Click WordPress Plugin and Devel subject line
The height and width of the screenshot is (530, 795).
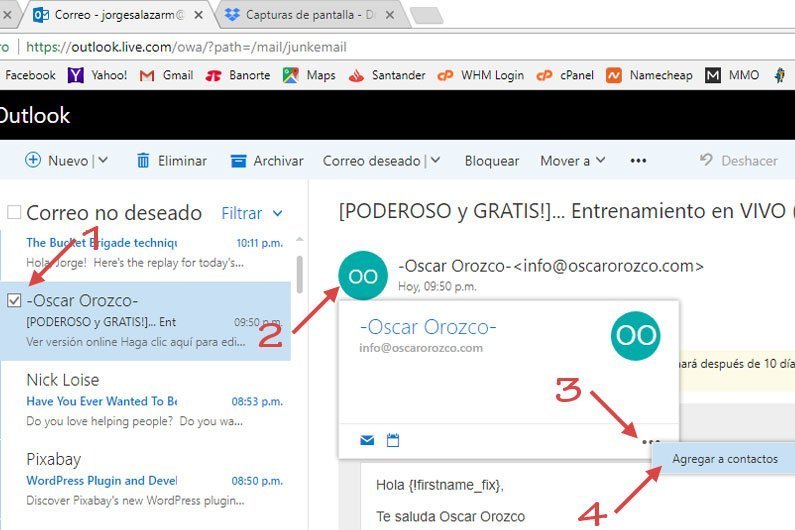(x=101, y=480)
